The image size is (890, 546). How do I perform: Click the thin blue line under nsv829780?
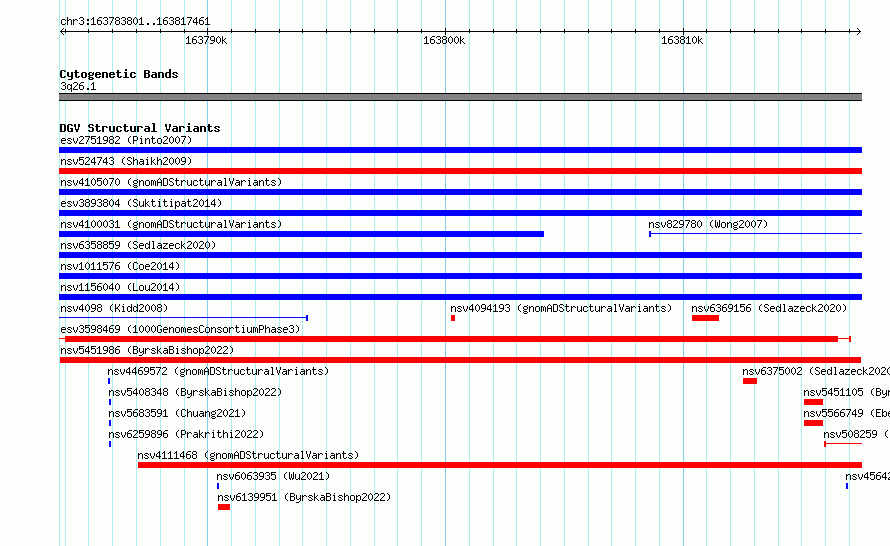[x=755, y=234]
